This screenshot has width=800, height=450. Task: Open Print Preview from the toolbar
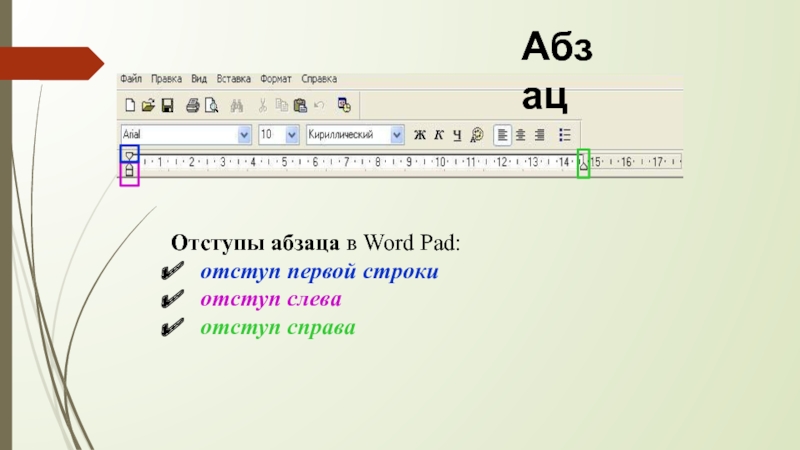[212, 105]
